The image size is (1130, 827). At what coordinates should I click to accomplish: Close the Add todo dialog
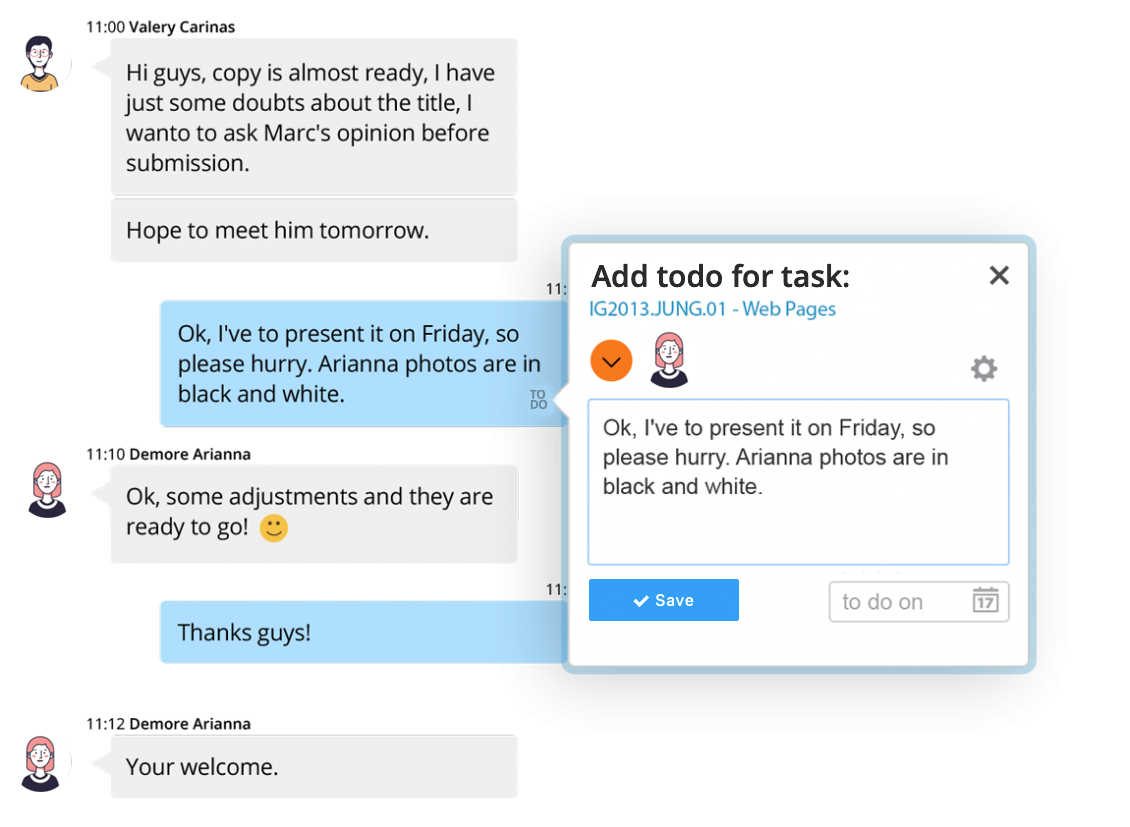998,276
